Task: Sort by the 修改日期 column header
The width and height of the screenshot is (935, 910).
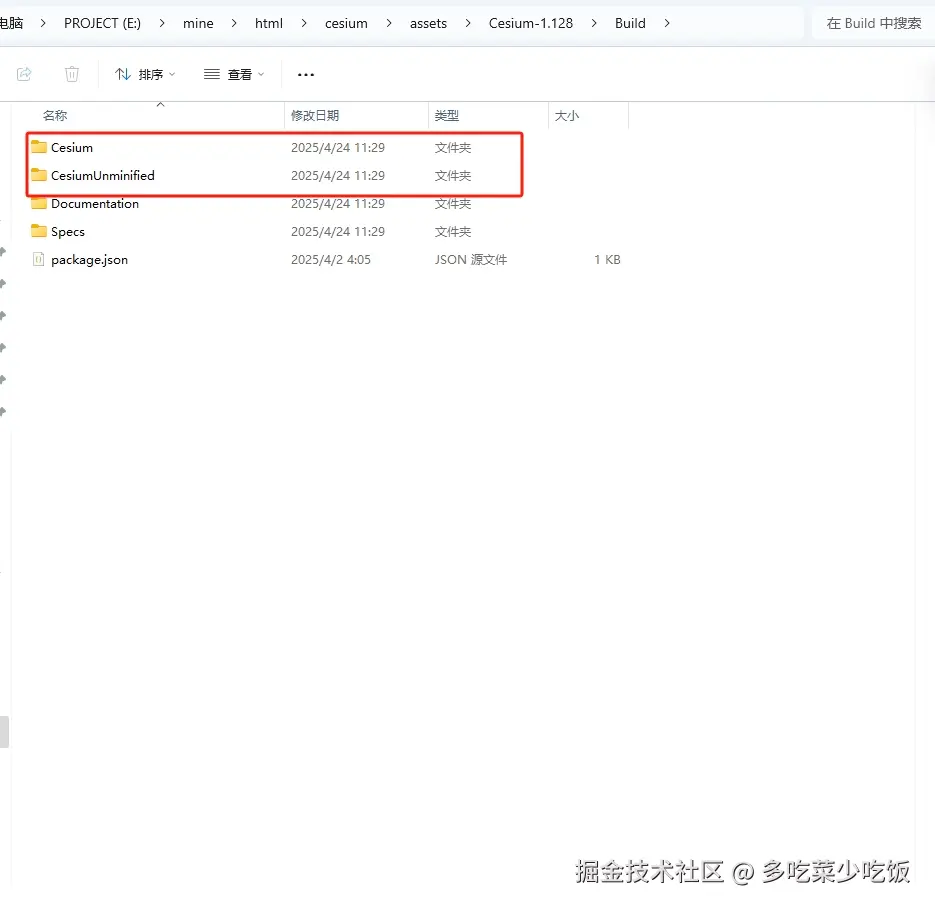Action: coord(315,116)
